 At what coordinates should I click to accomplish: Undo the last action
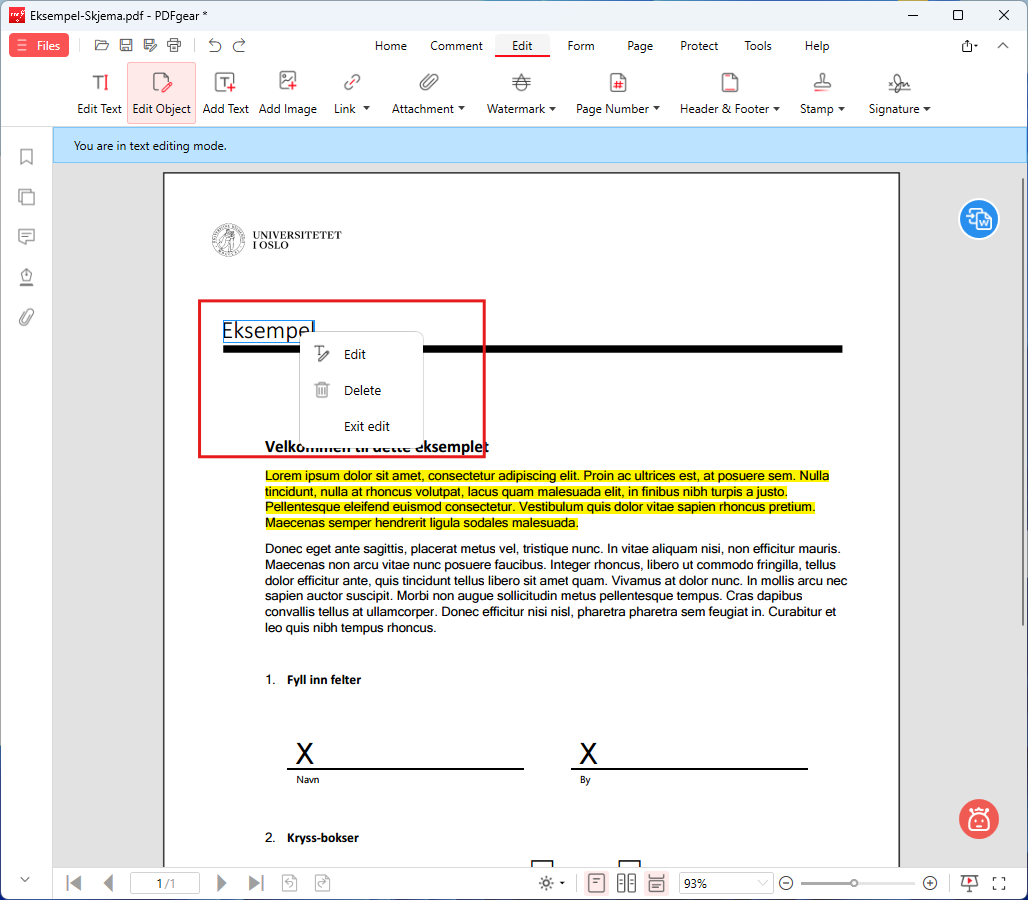[214, 45]
